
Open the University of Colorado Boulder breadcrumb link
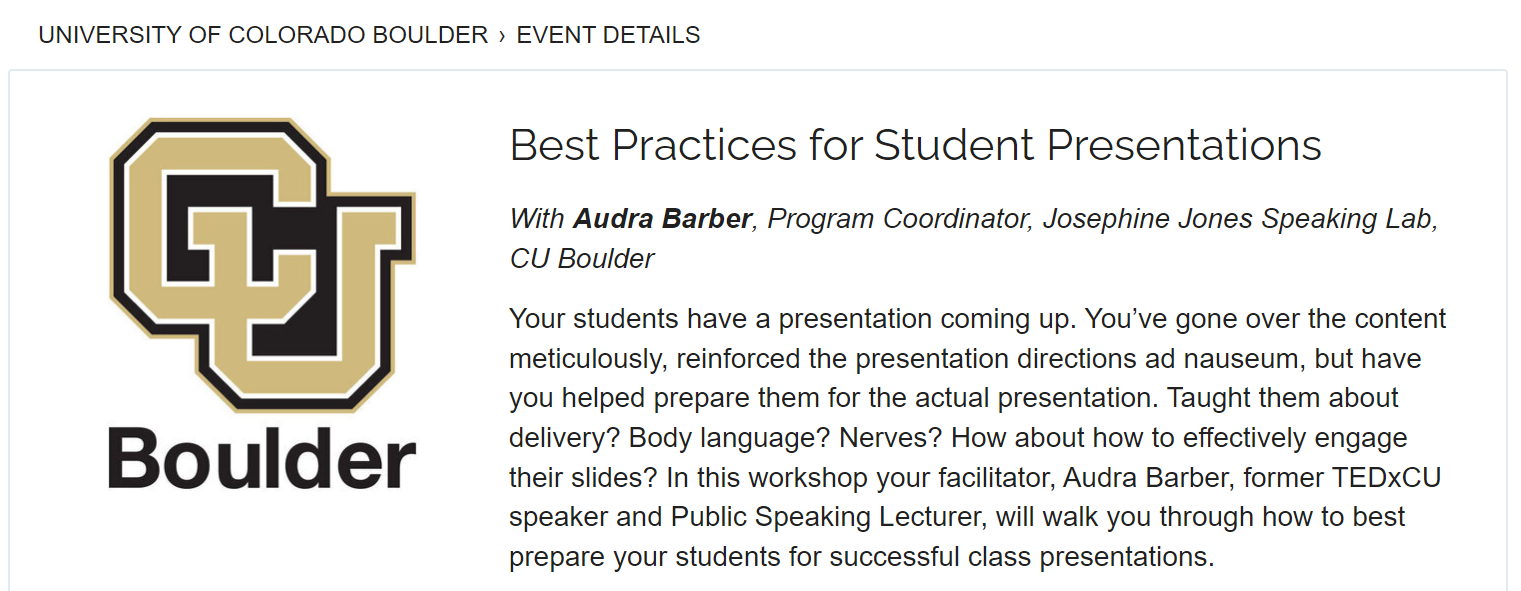tap(263, 35)
